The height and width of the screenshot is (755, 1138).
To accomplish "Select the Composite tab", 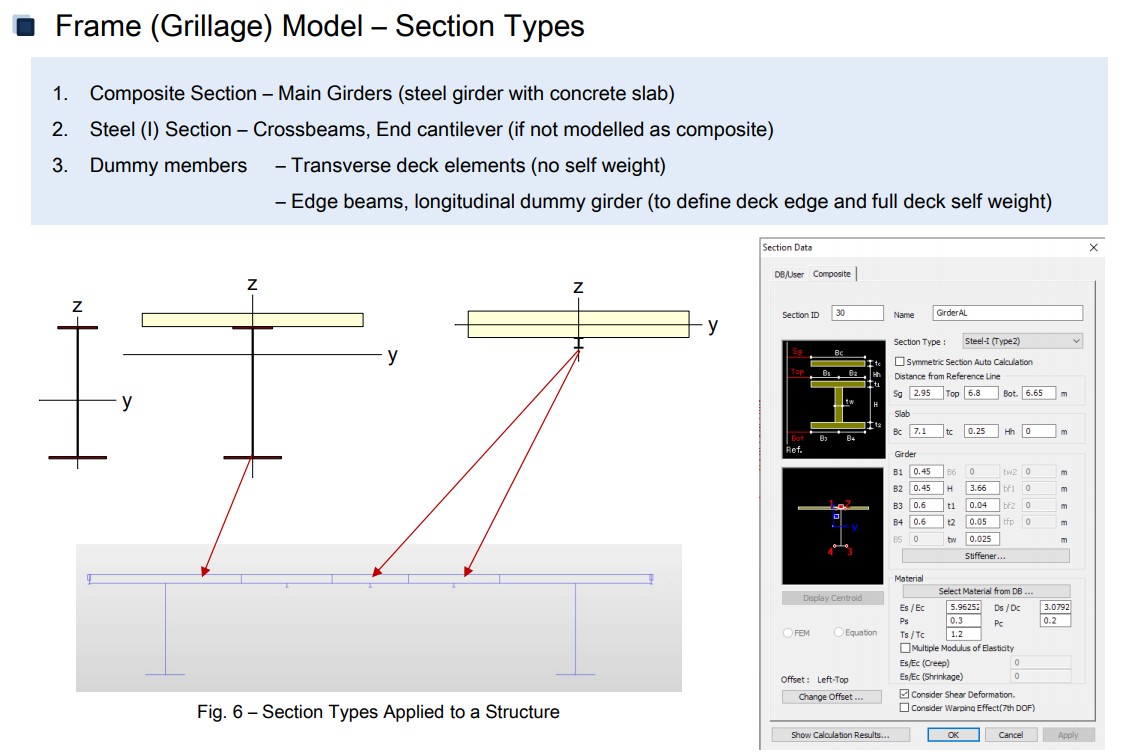I will 832,274.
